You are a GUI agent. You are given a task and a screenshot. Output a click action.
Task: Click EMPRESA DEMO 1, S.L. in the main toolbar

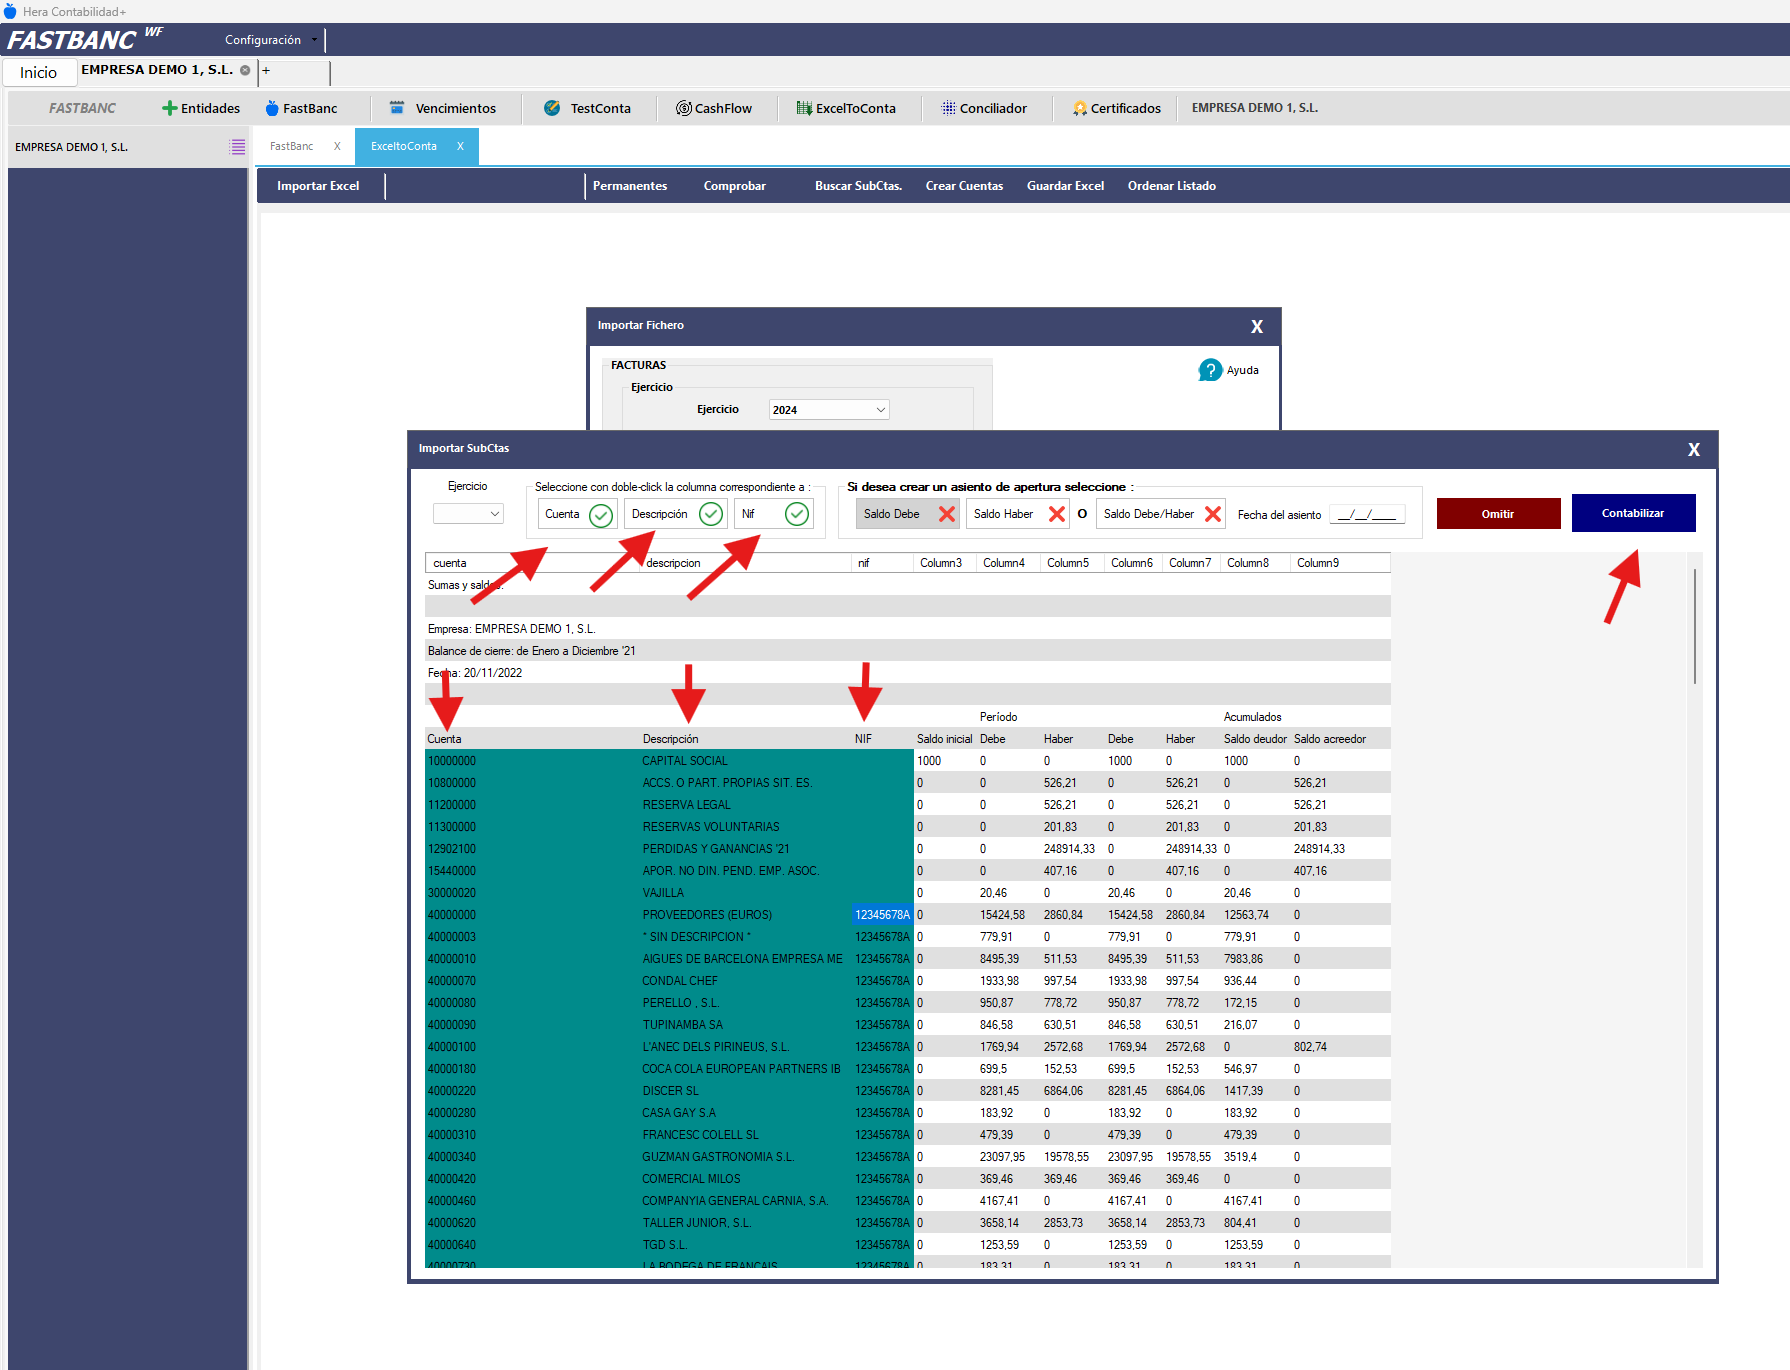click(1255, 108)
